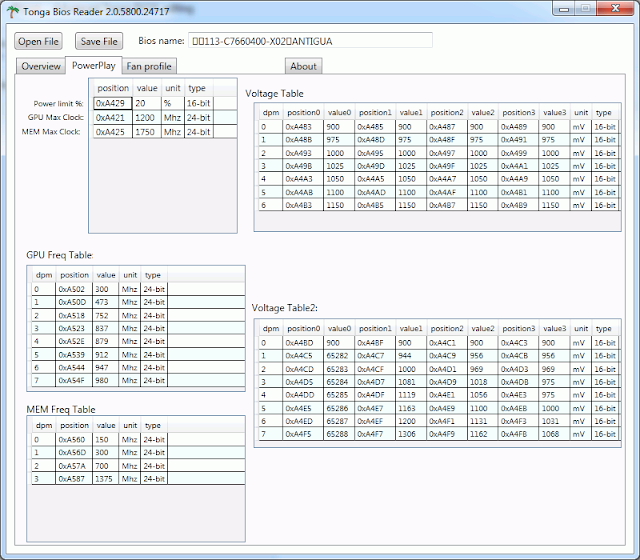This screenshot has height=560, width=640.
Task: Select Voltage Table2 value 944 cell
Action: click(411, 356)
